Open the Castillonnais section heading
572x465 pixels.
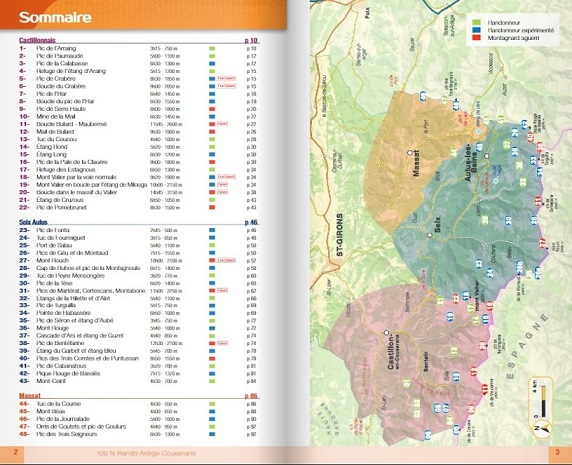point(37,40)
